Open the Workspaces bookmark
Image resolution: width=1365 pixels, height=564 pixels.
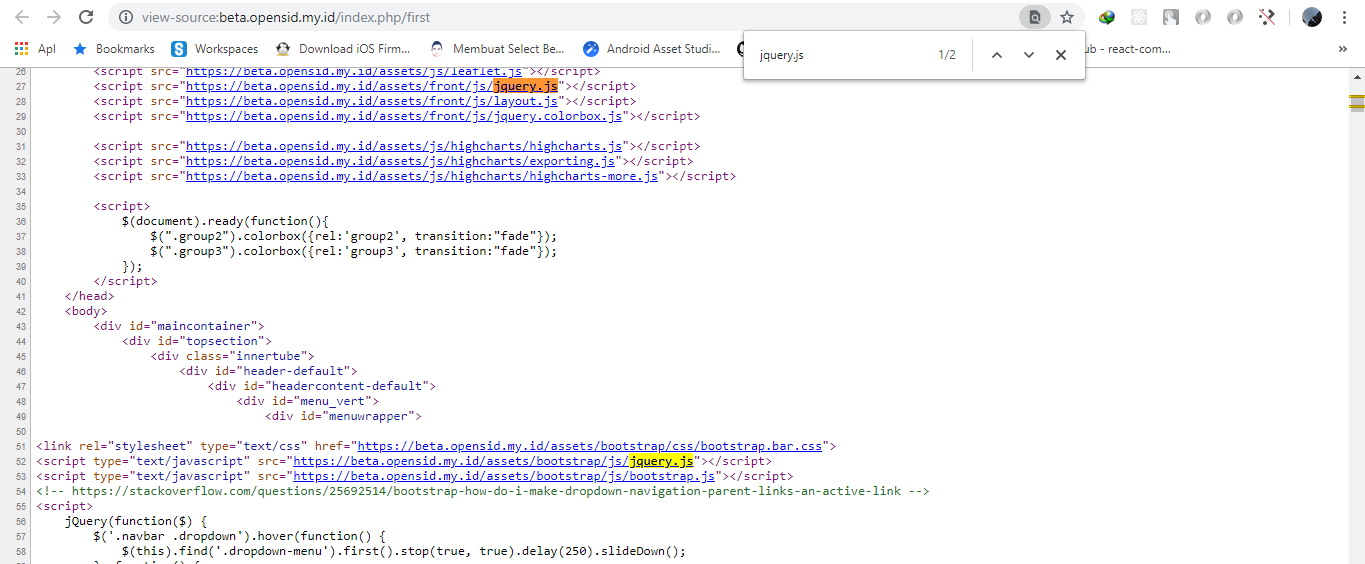pyautogui.click(x=215, y=48)
